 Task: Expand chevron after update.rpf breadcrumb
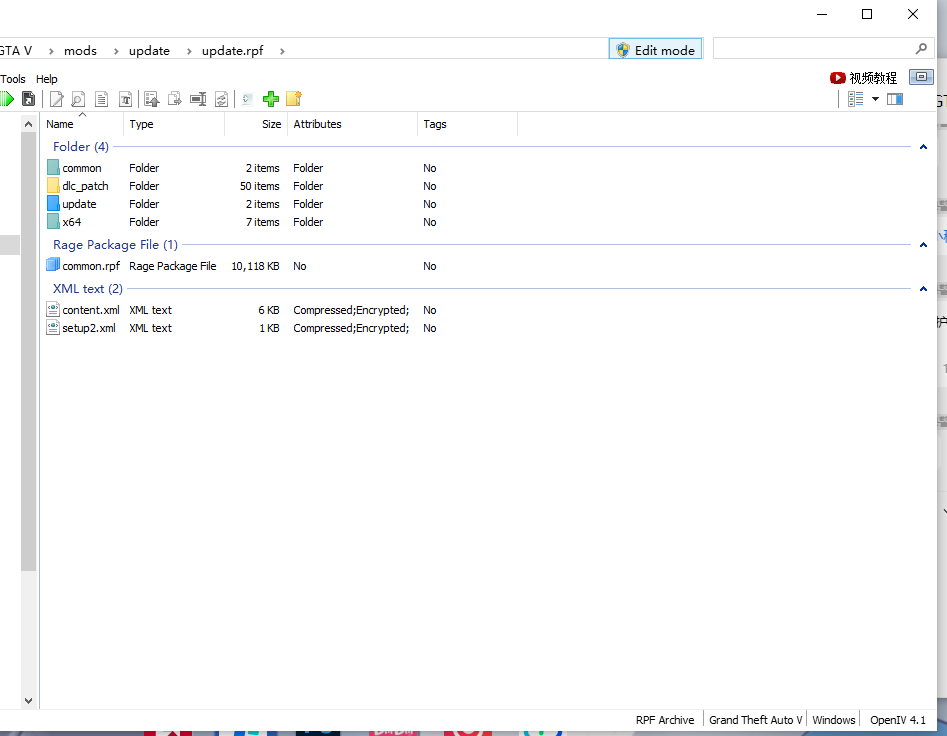tap(282, 51)
